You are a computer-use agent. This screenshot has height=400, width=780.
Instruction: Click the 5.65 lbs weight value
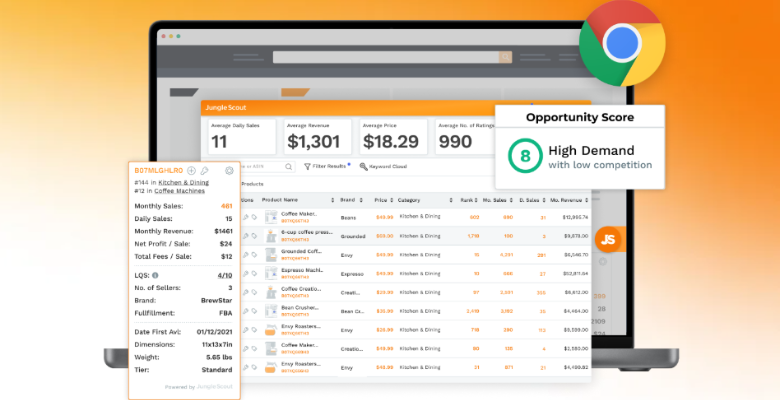tap(219, 357)
